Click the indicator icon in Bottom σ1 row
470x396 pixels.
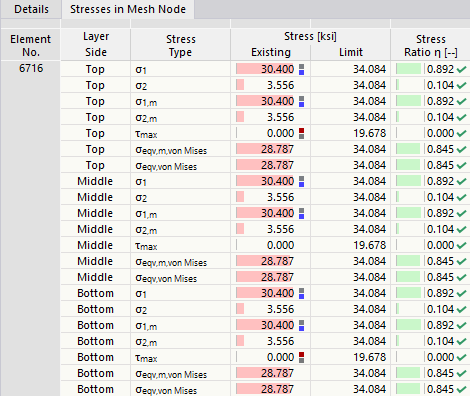click(301, 293)
